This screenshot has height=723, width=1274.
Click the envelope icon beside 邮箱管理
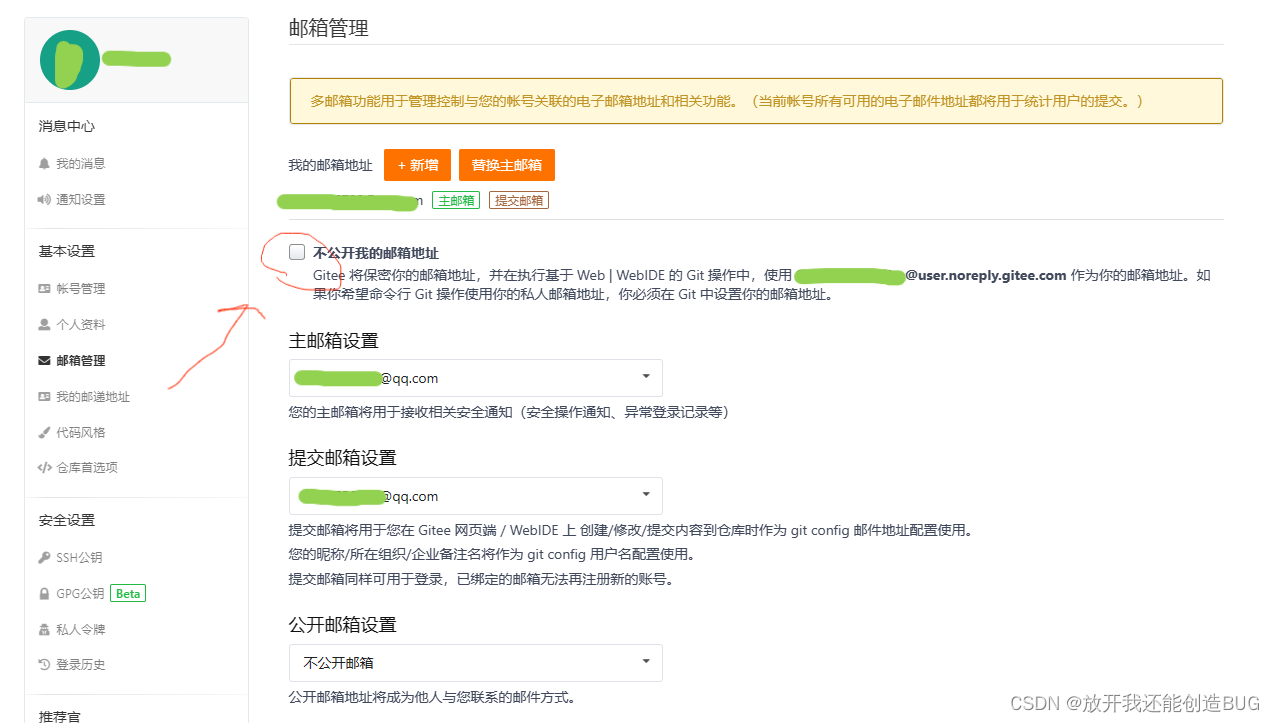[x=44, y=360]
